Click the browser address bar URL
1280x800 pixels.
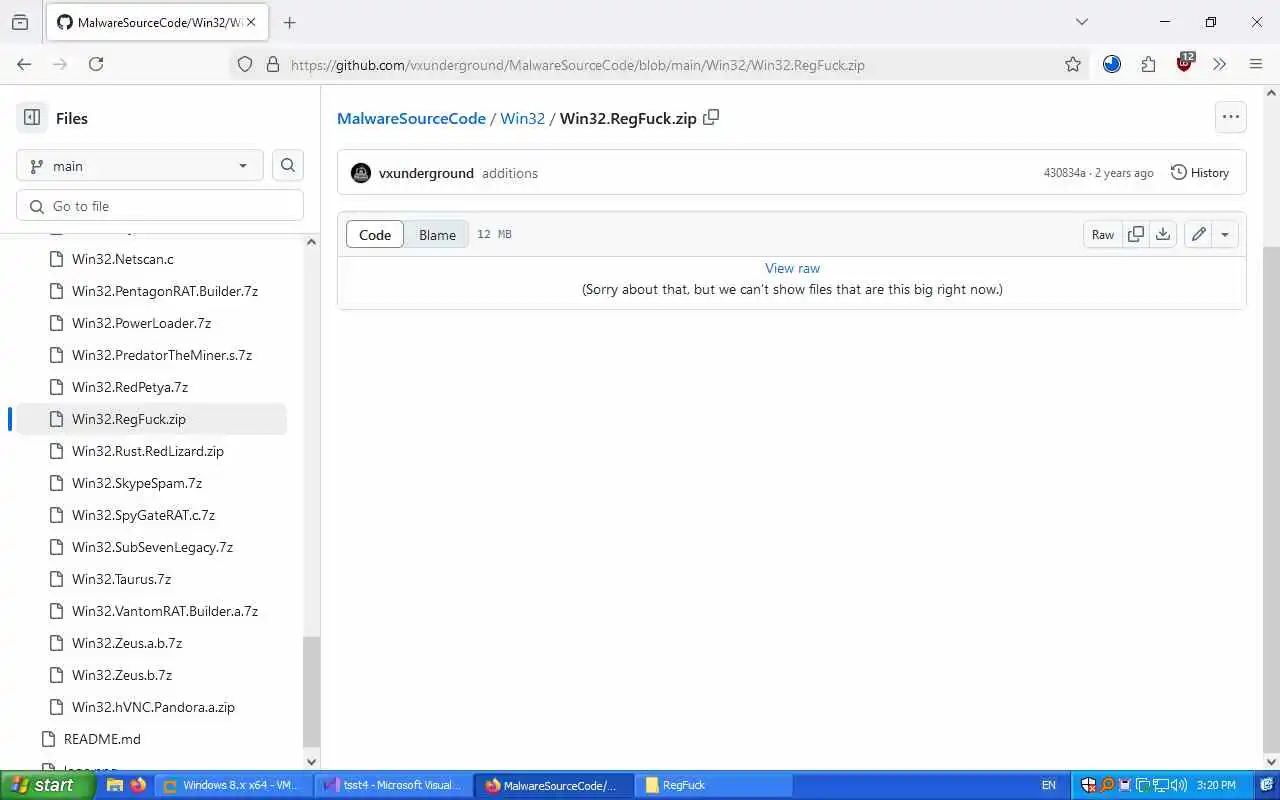(x=578, y=64)
